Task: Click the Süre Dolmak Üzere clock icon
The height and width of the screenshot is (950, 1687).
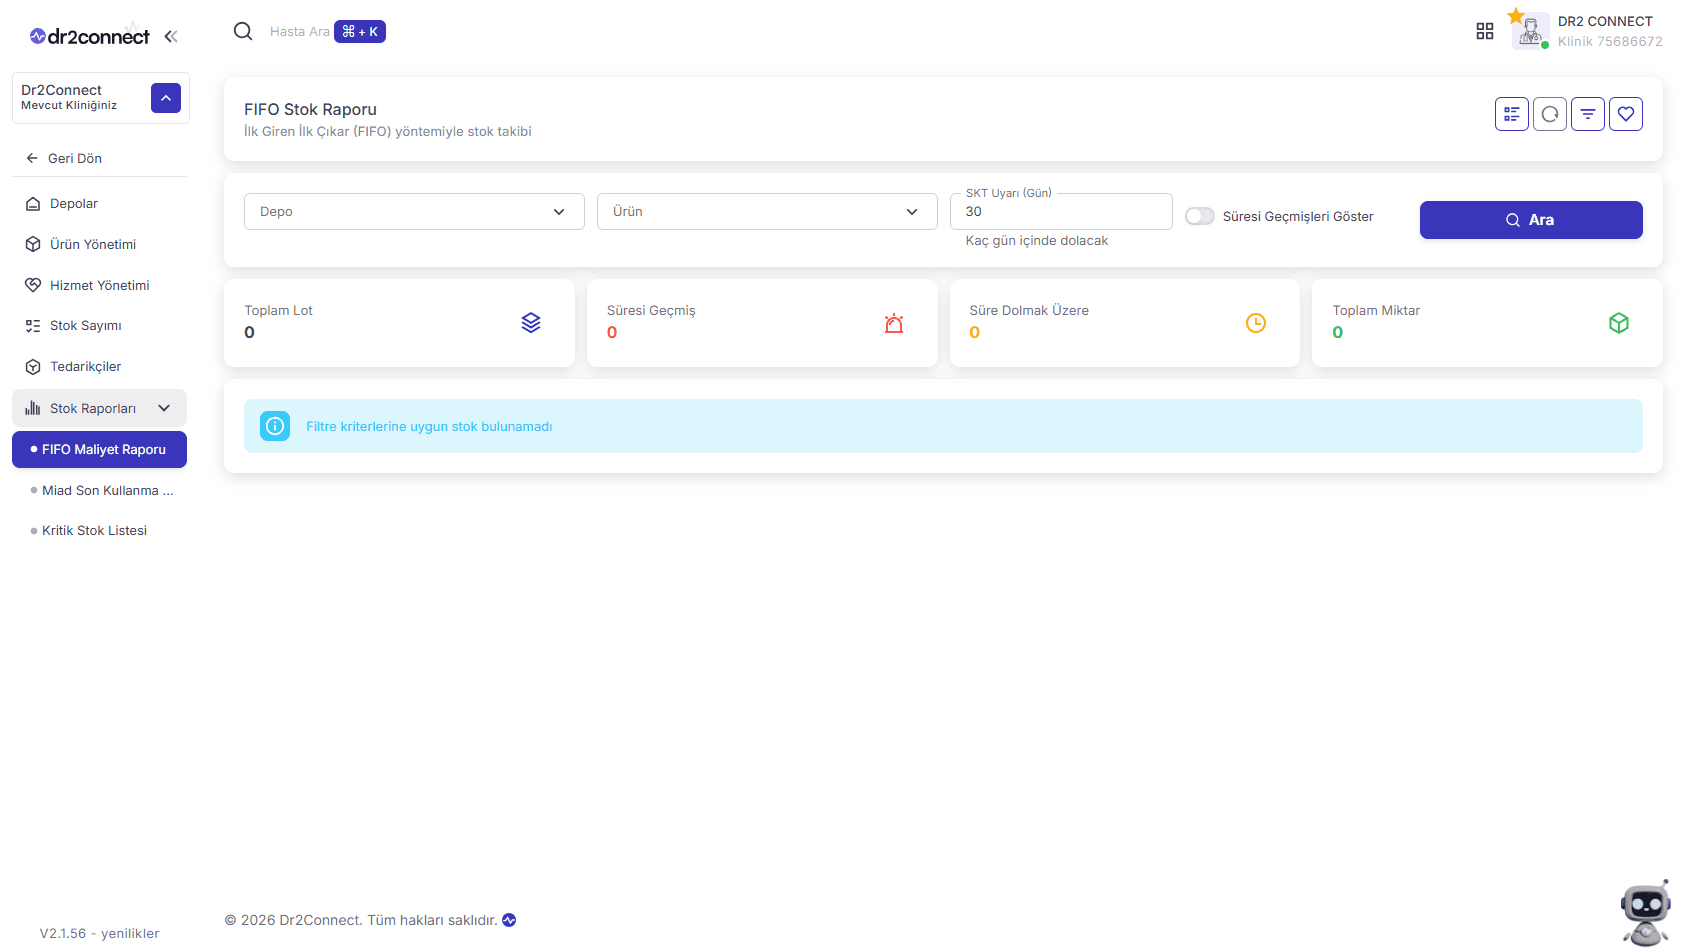Action: pyautogui.click(x=1256, y=323)
